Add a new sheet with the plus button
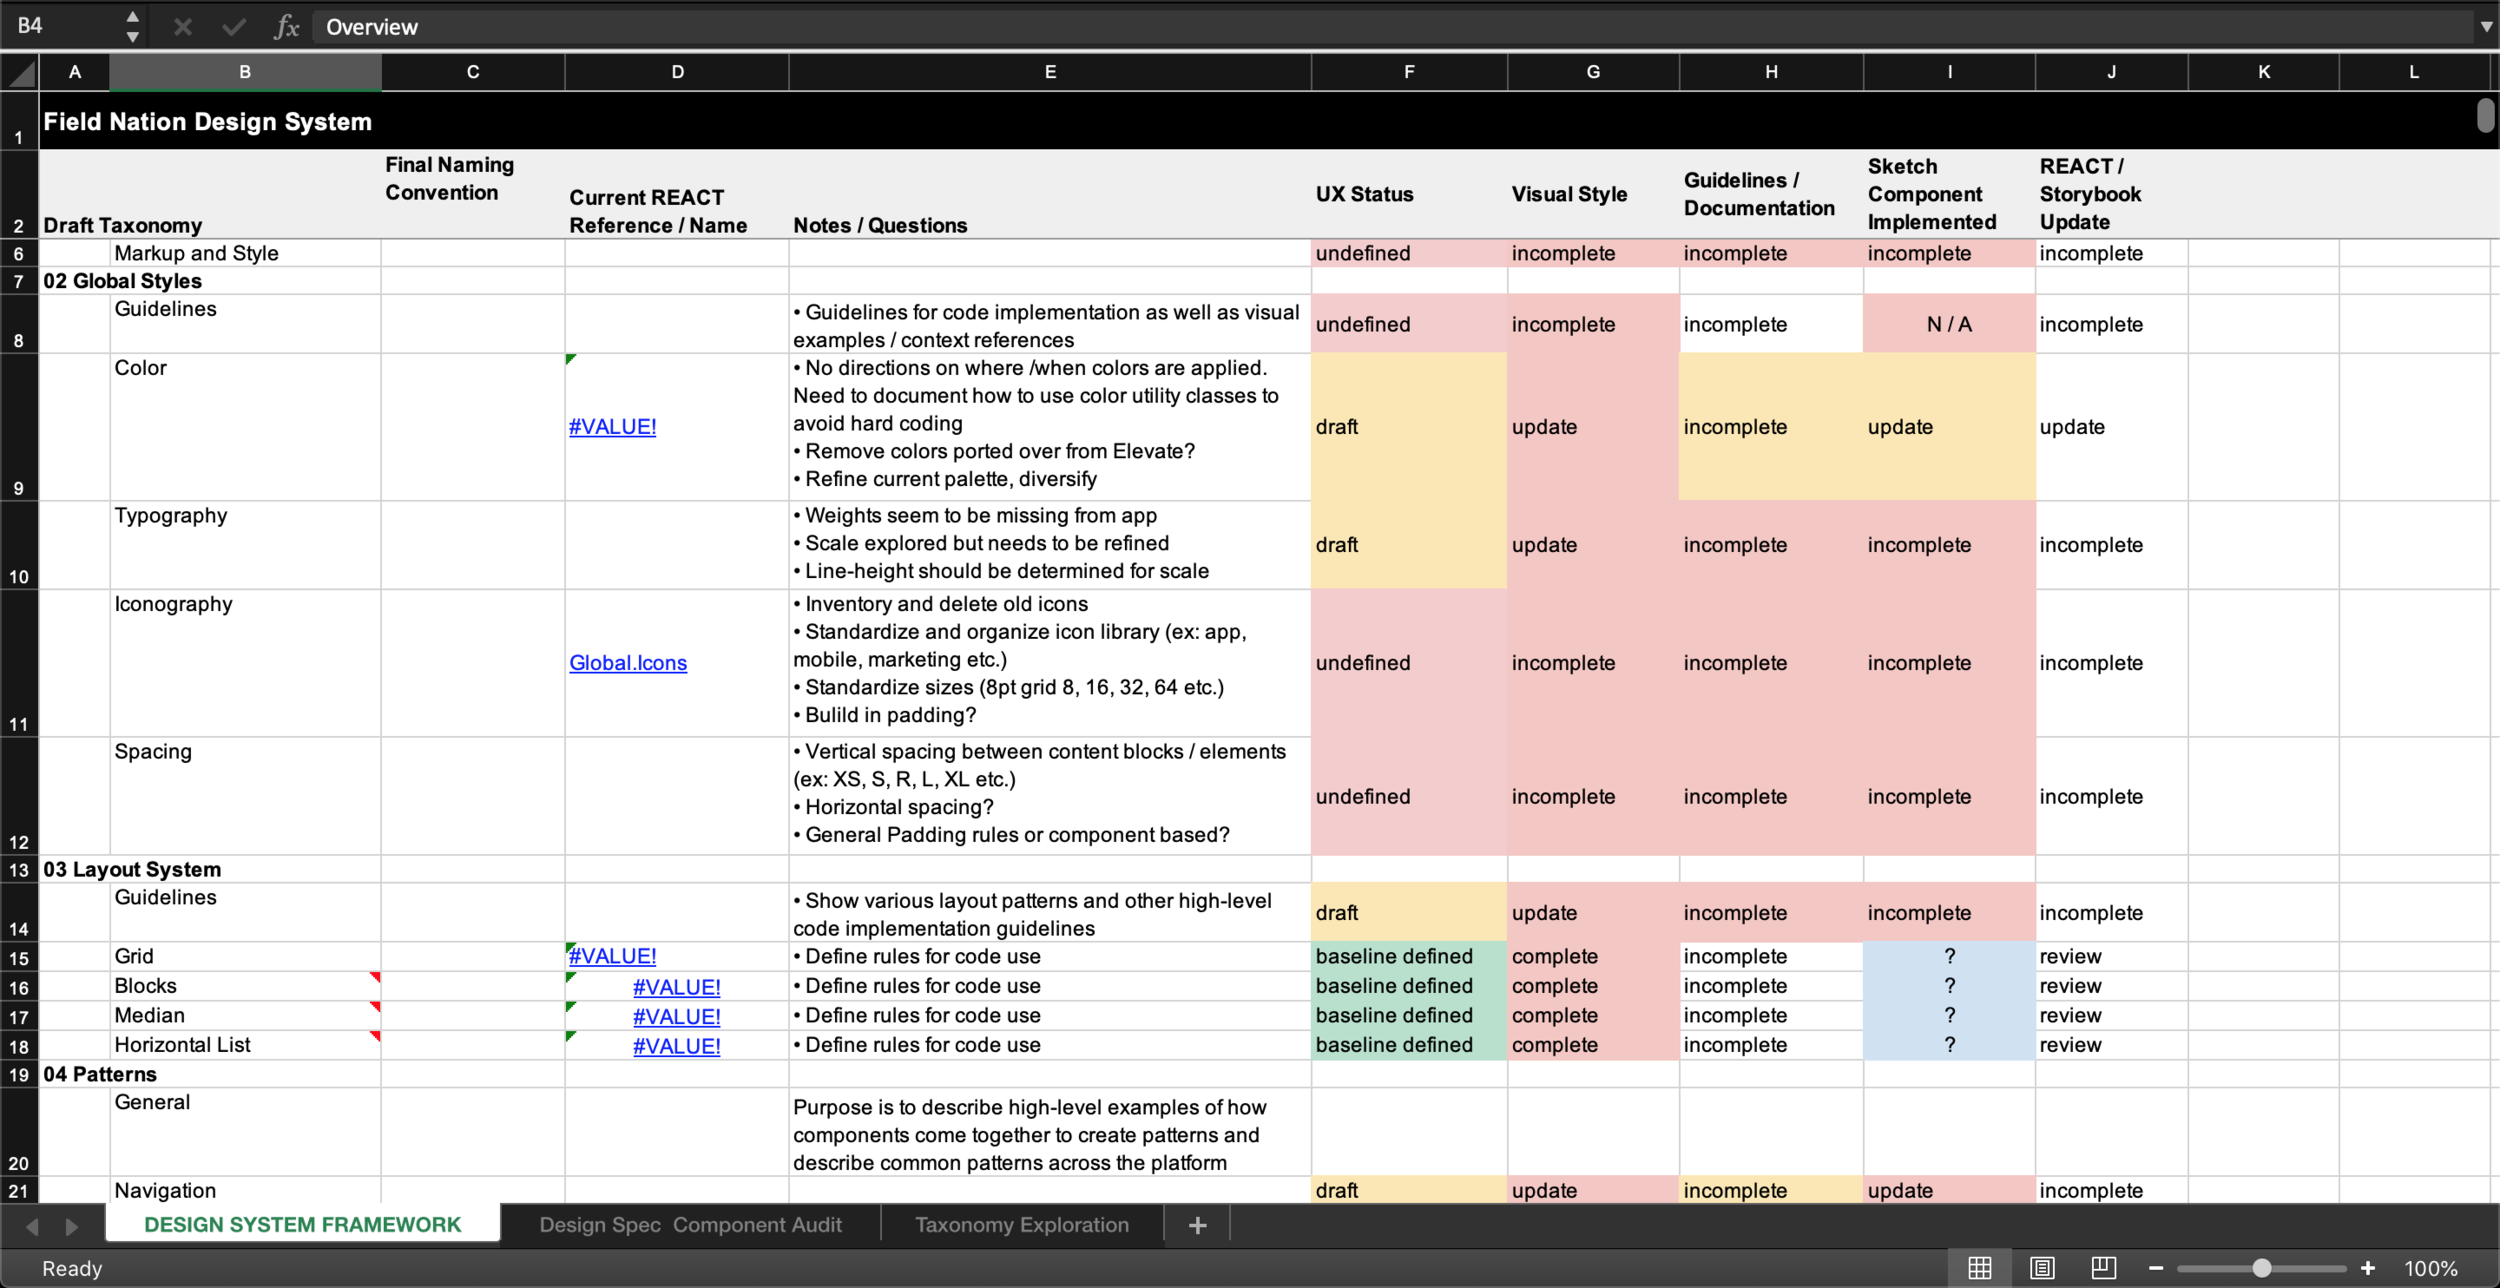2500x1288 pixels. 1197,1225
